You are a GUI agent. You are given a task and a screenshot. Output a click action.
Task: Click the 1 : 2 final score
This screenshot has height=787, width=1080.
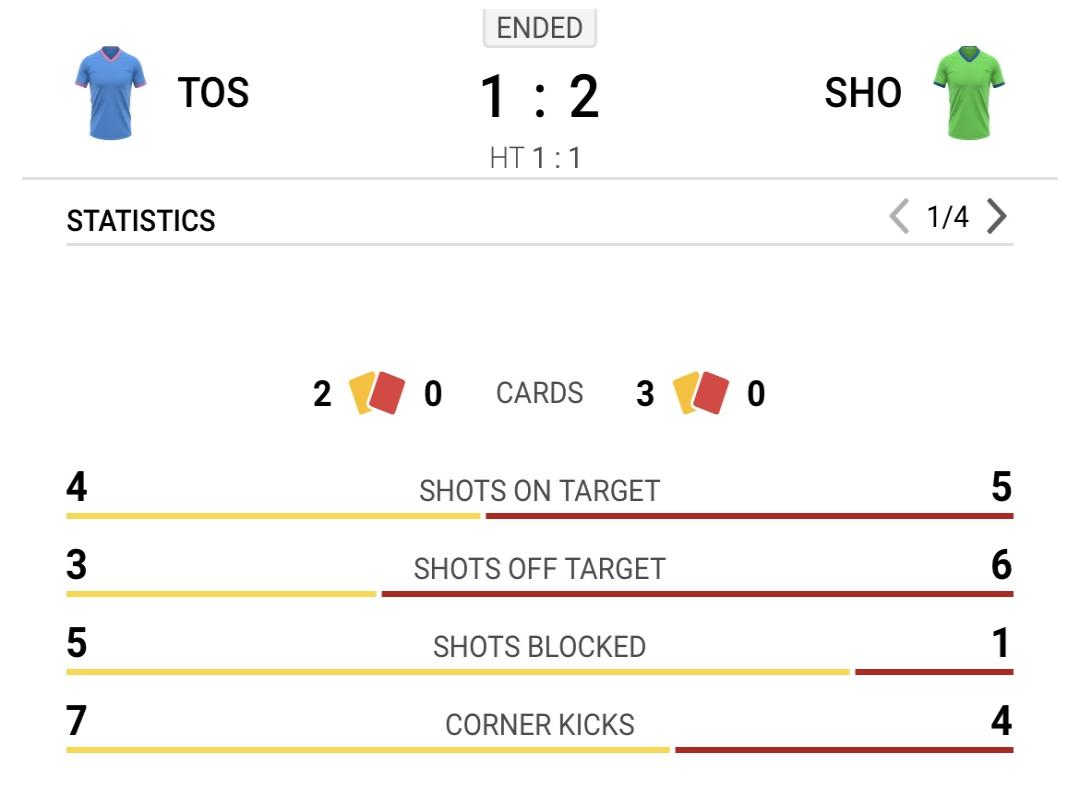(x=540, y=97)
